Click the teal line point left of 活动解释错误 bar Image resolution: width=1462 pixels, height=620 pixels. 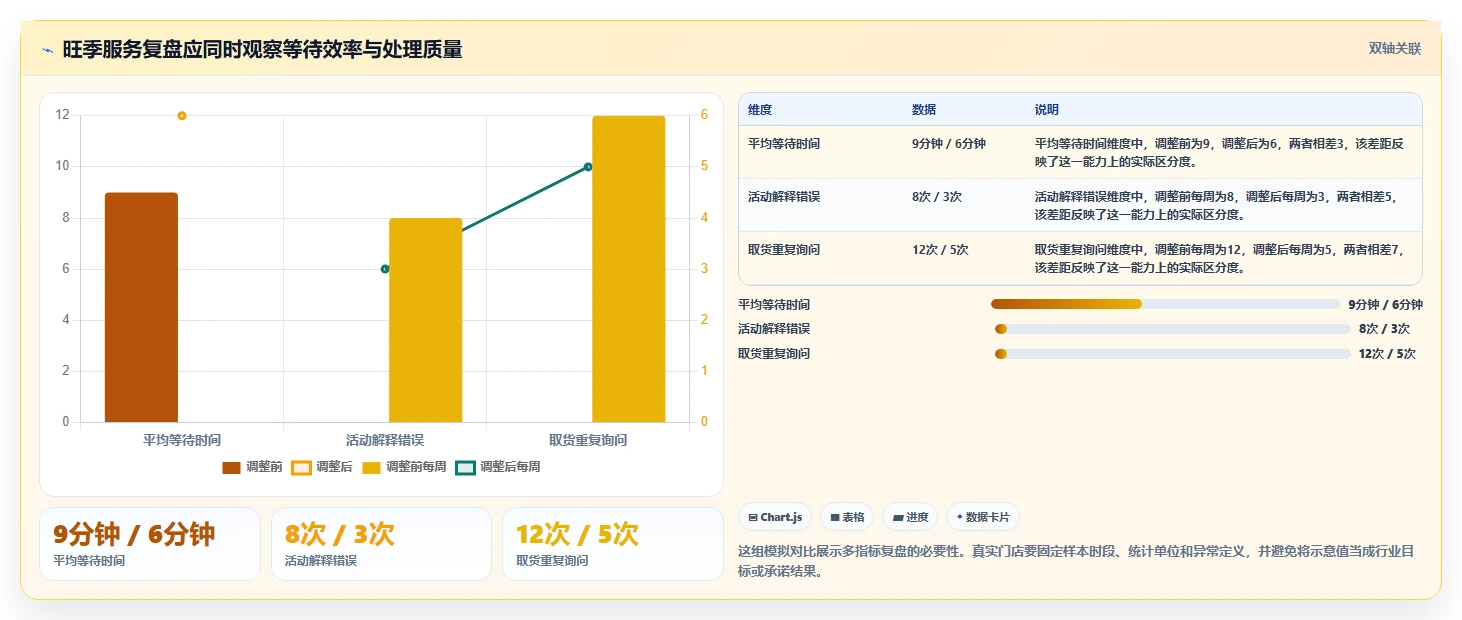(385, 269)
